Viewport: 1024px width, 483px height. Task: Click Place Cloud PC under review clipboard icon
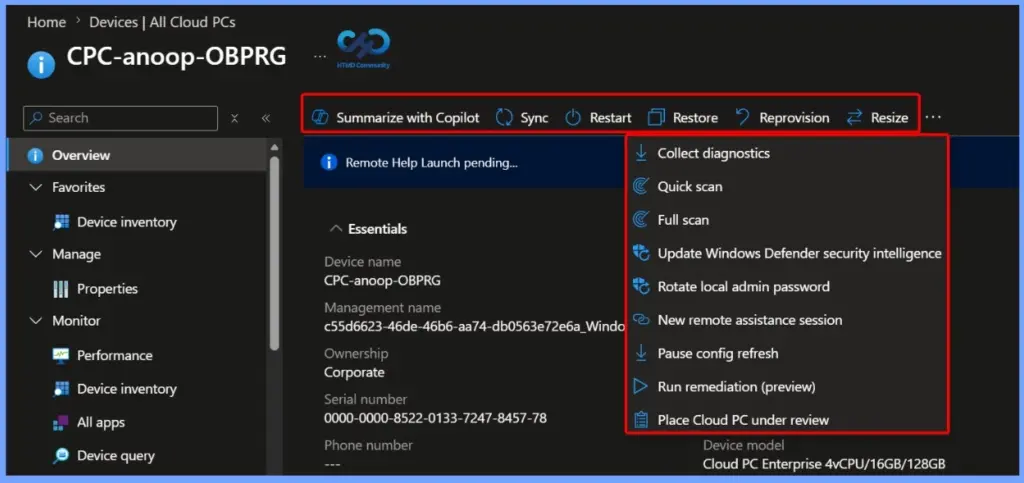[x=641, y=420]
